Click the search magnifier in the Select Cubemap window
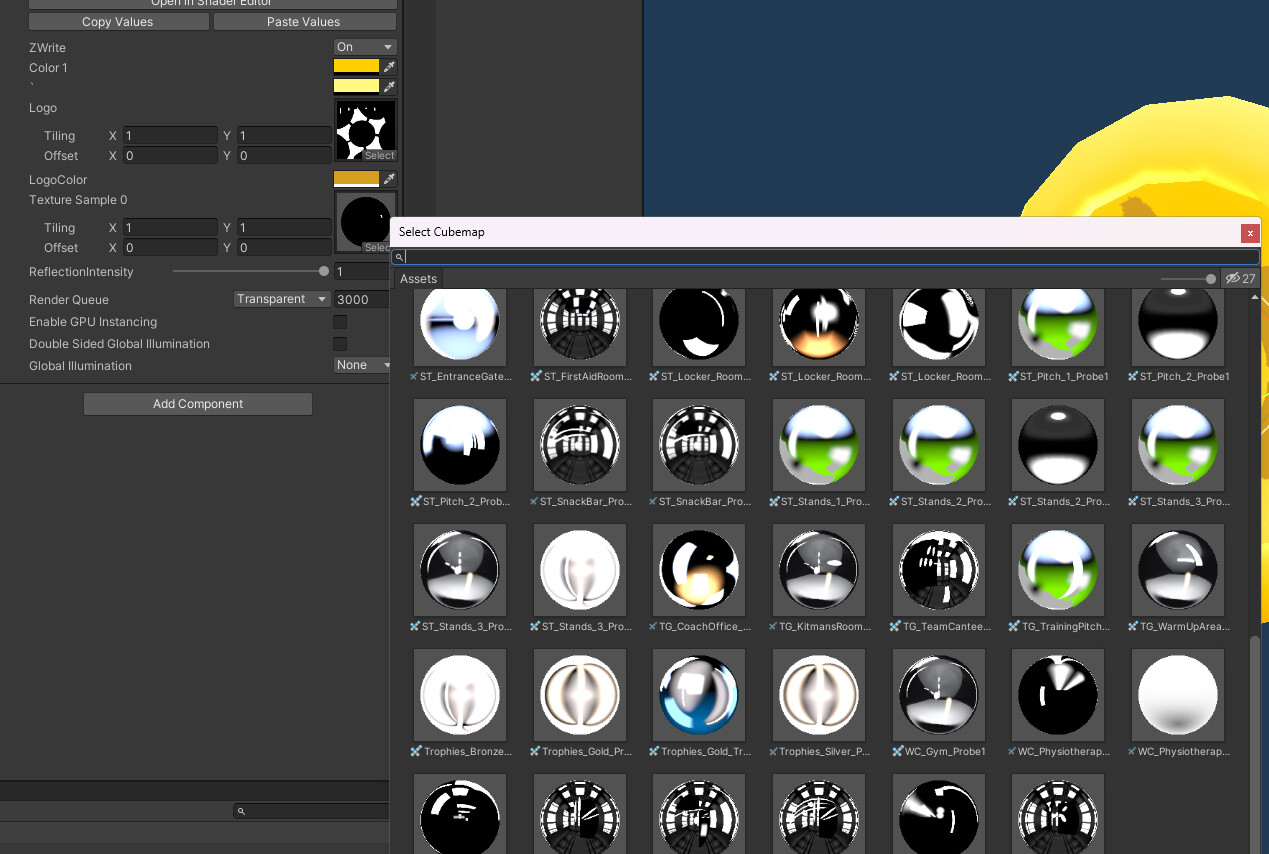Screen dimensions: 1269x854 [399, 256]
